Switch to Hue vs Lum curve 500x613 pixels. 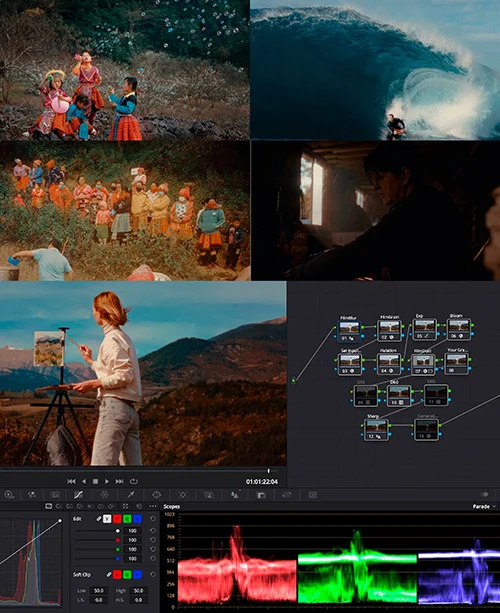point(80,506)
